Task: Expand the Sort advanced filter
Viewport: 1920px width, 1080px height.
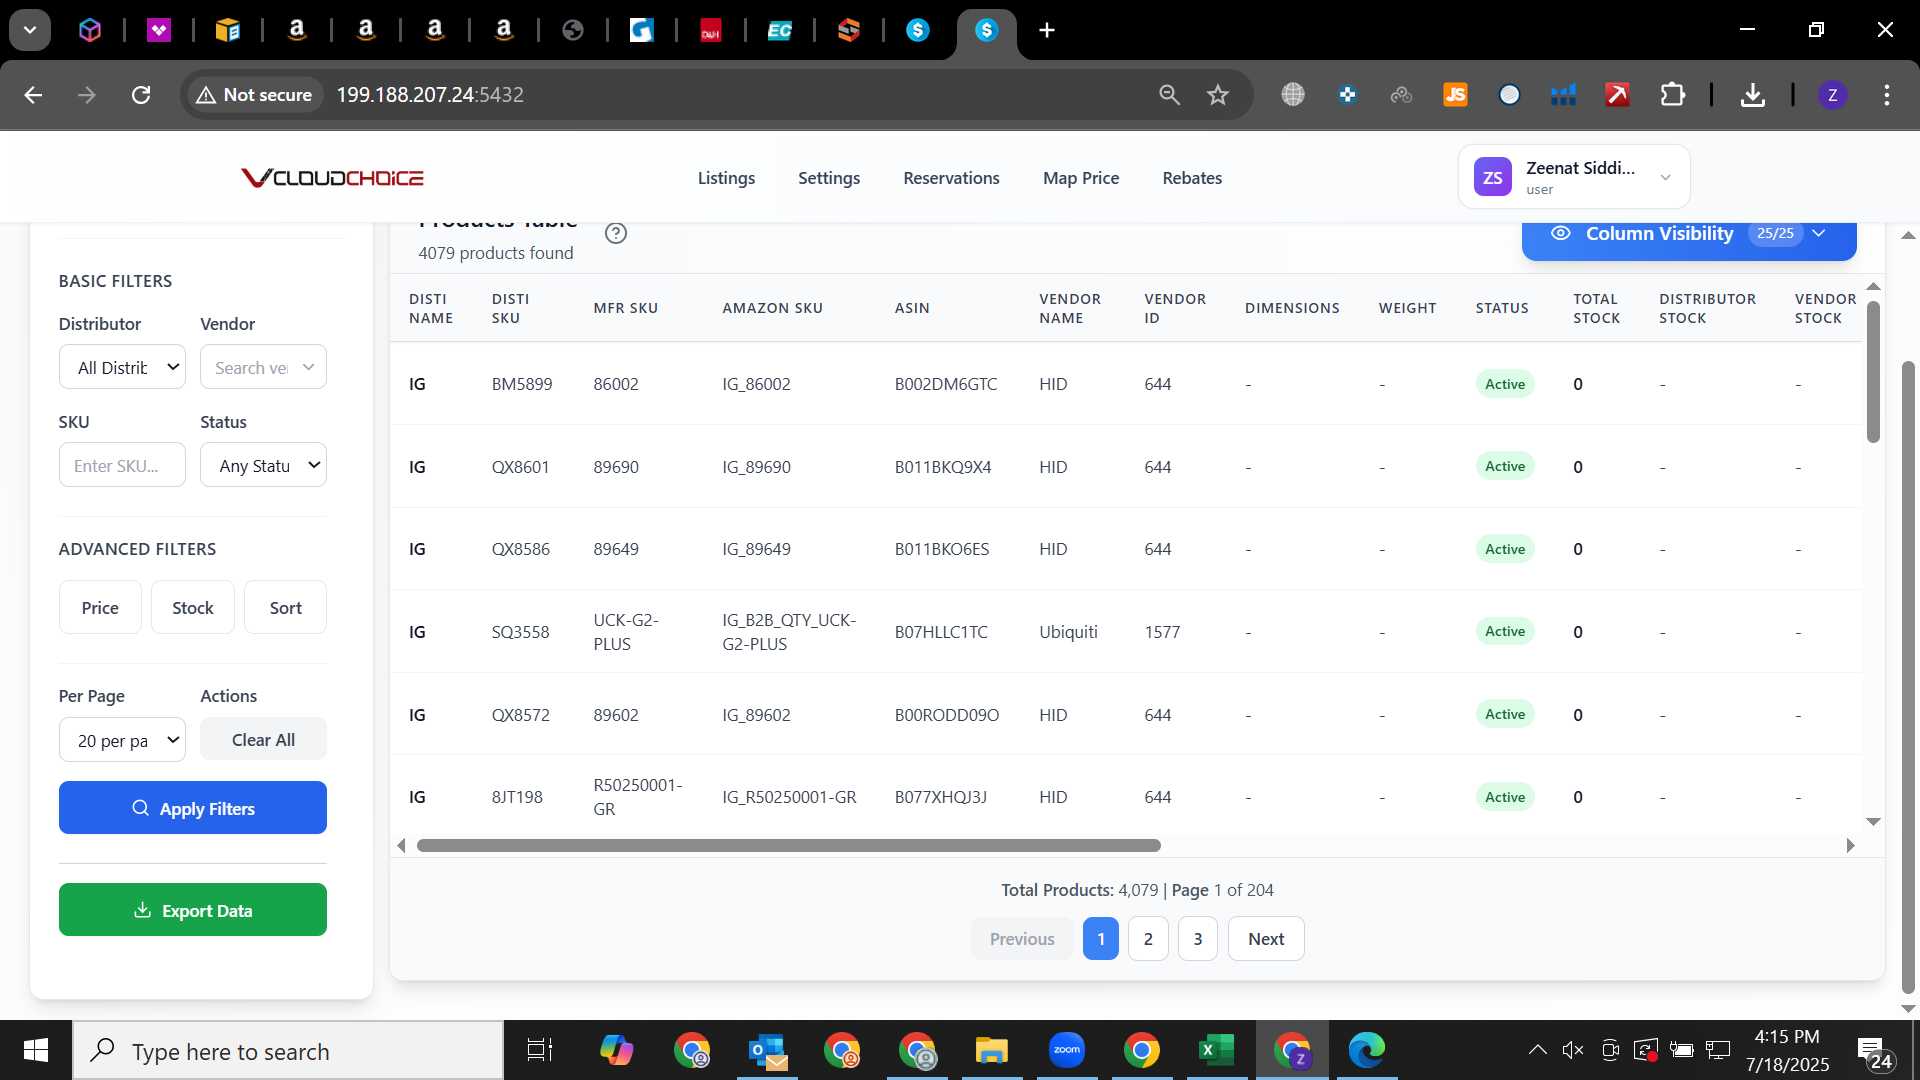Action: pos(285,607)
